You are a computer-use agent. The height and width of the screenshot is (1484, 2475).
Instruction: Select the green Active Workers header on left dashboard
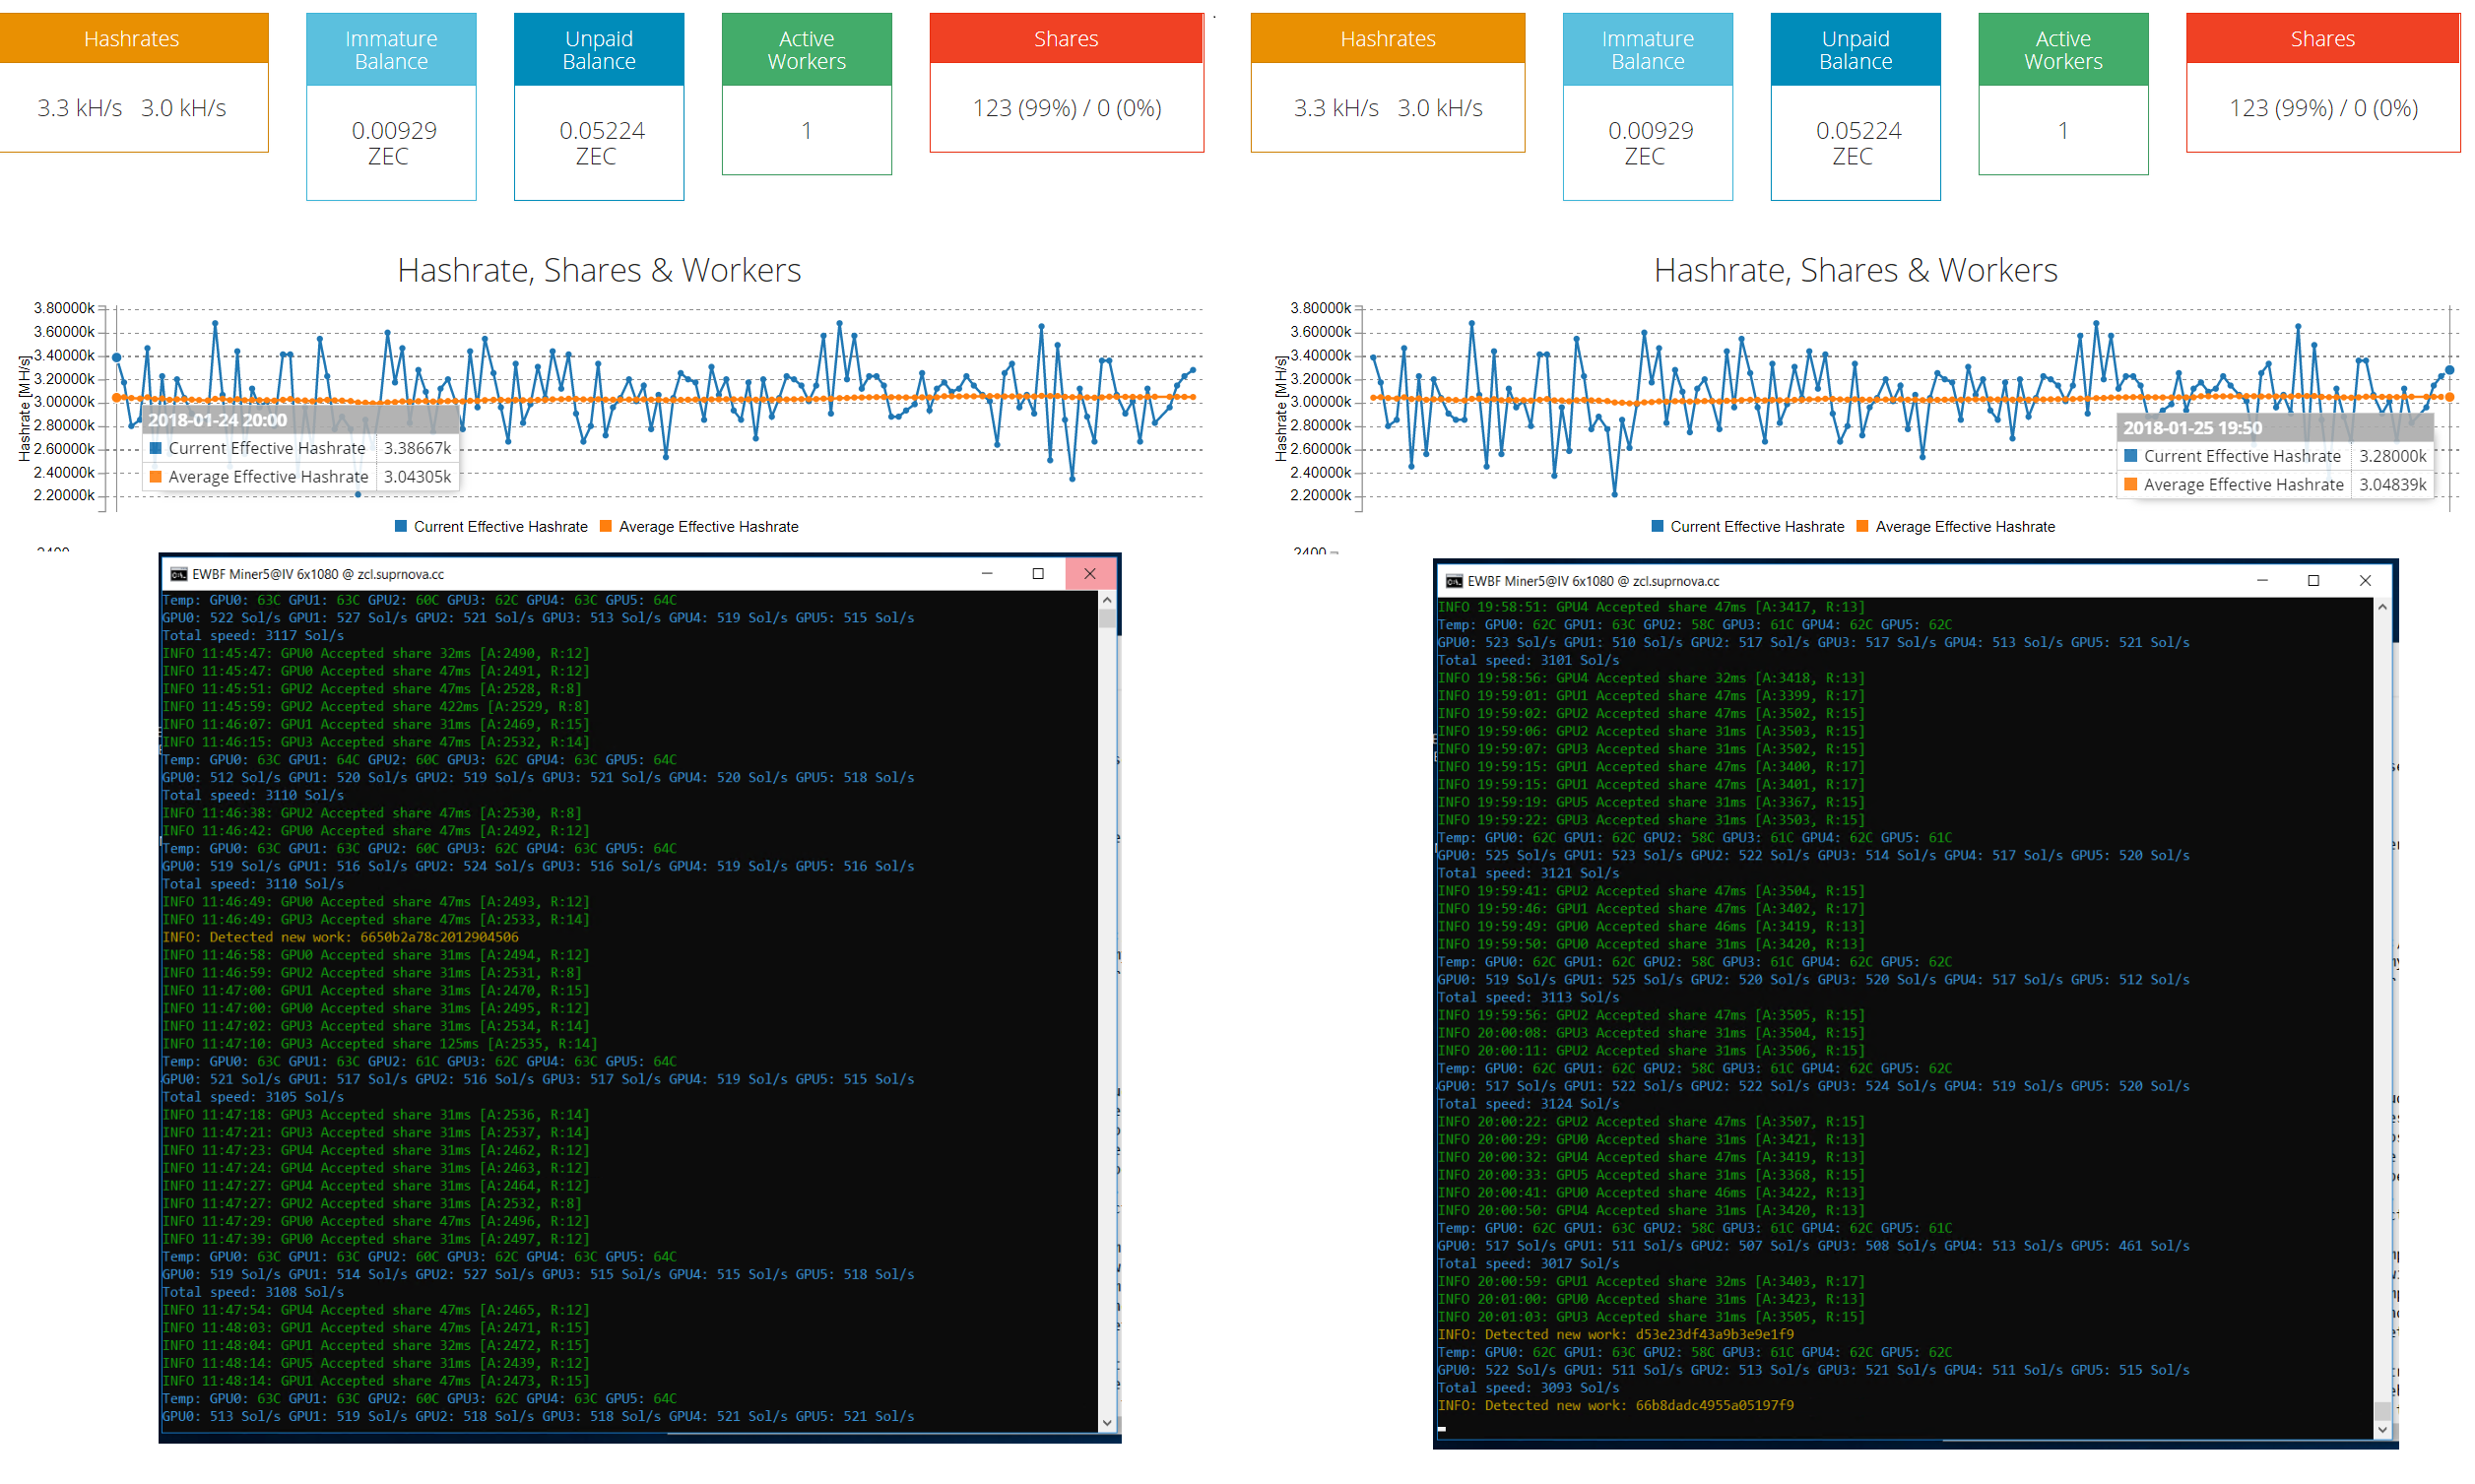point(807,49)
